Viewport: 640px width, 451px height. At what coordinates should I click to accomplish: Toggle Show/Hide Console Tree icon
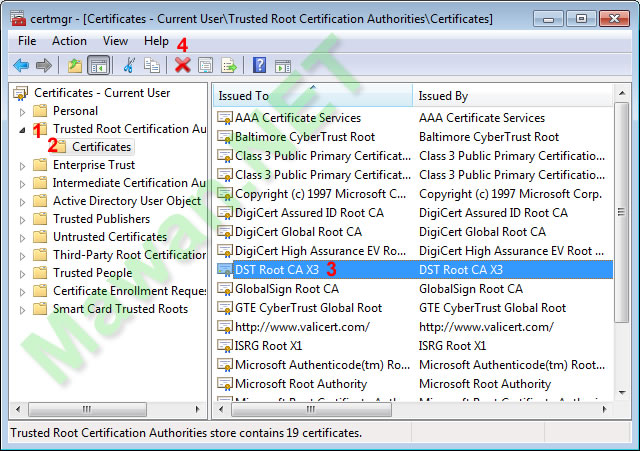(x=99, y=65)
